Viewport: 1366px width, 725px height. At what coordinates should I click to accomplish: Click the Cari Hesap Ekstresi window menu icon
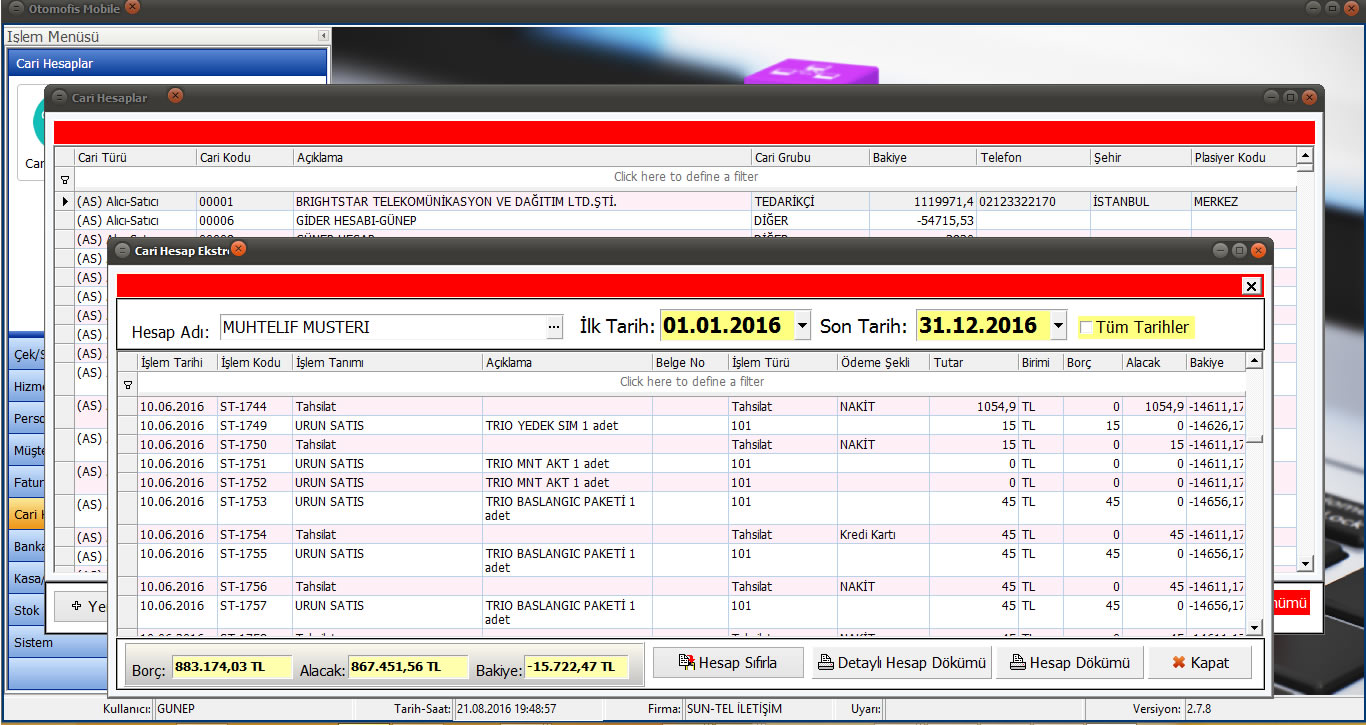point(122,250)
